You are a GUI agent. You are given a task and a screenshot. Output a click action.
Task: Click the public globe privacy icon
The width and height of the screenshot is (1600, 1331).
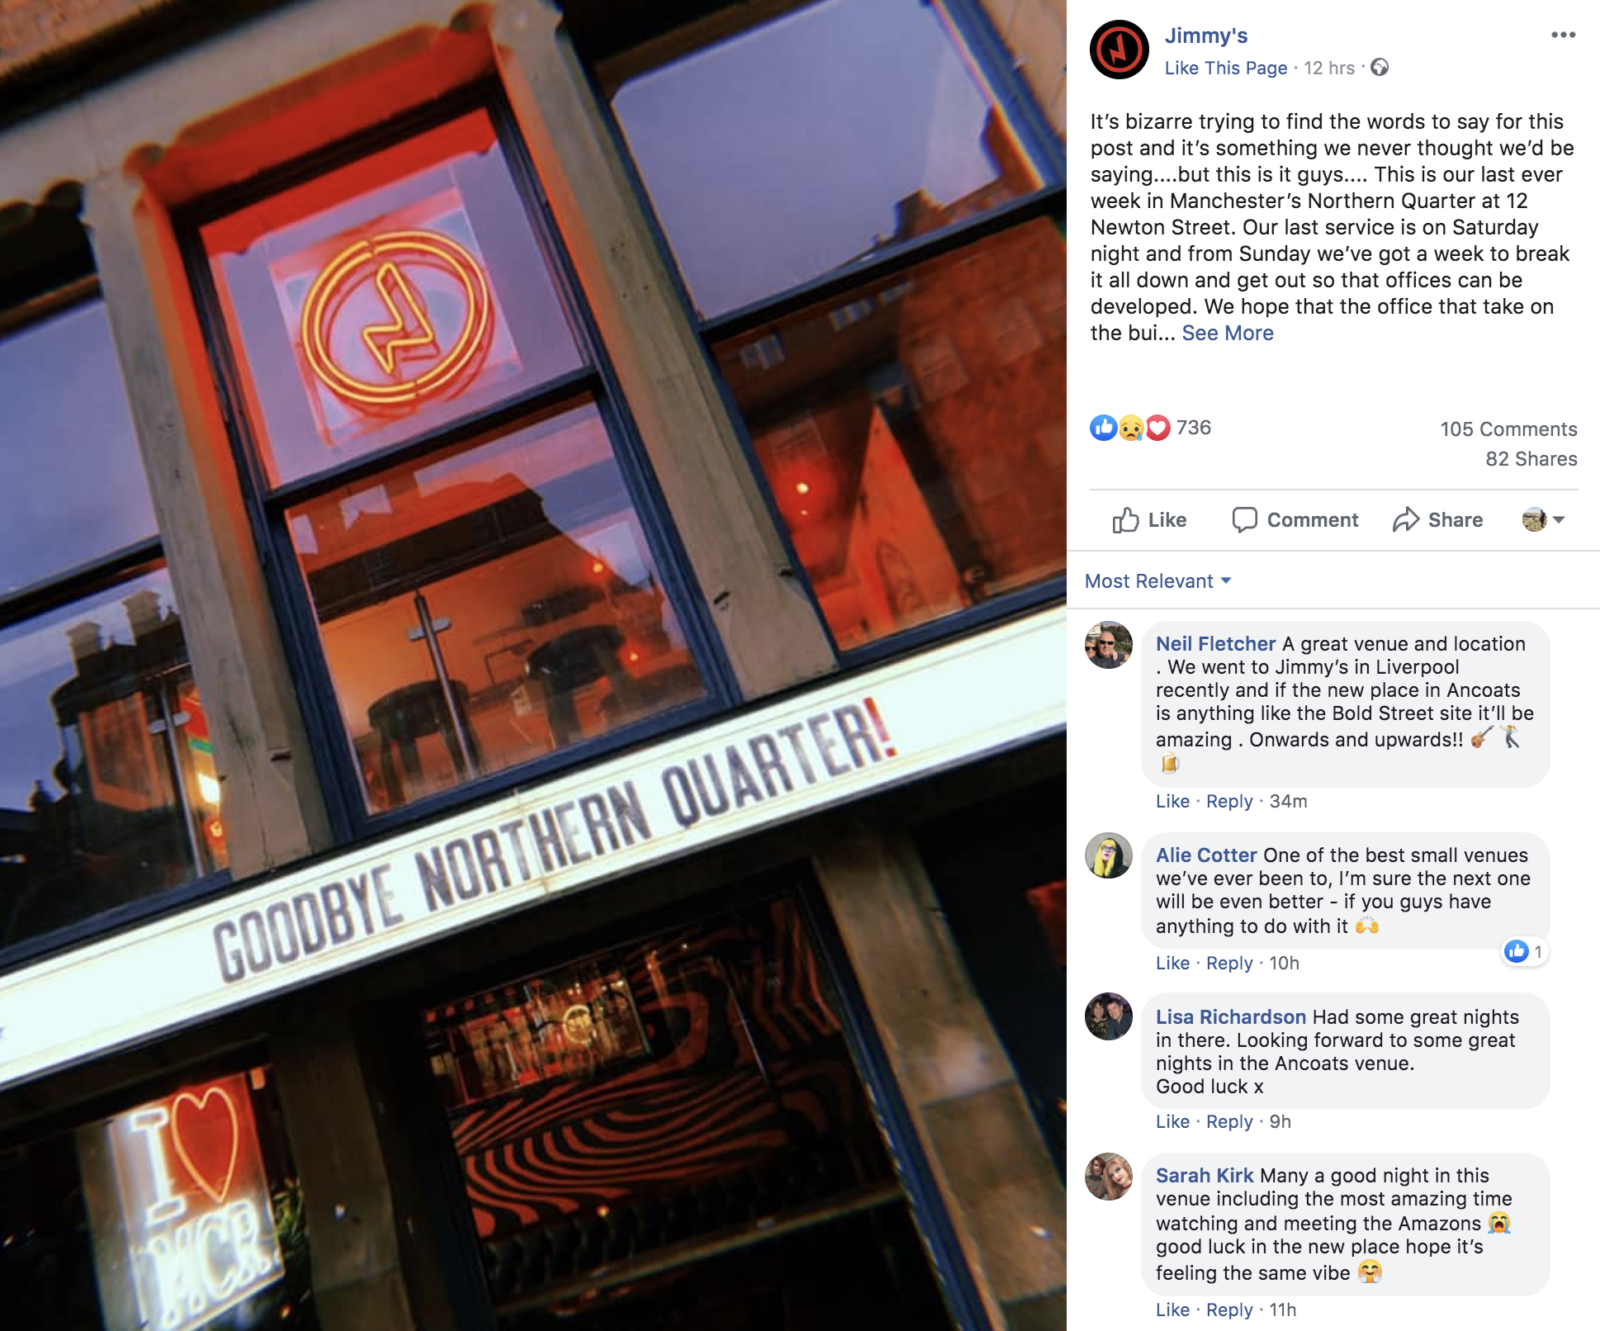(1379, 67)
